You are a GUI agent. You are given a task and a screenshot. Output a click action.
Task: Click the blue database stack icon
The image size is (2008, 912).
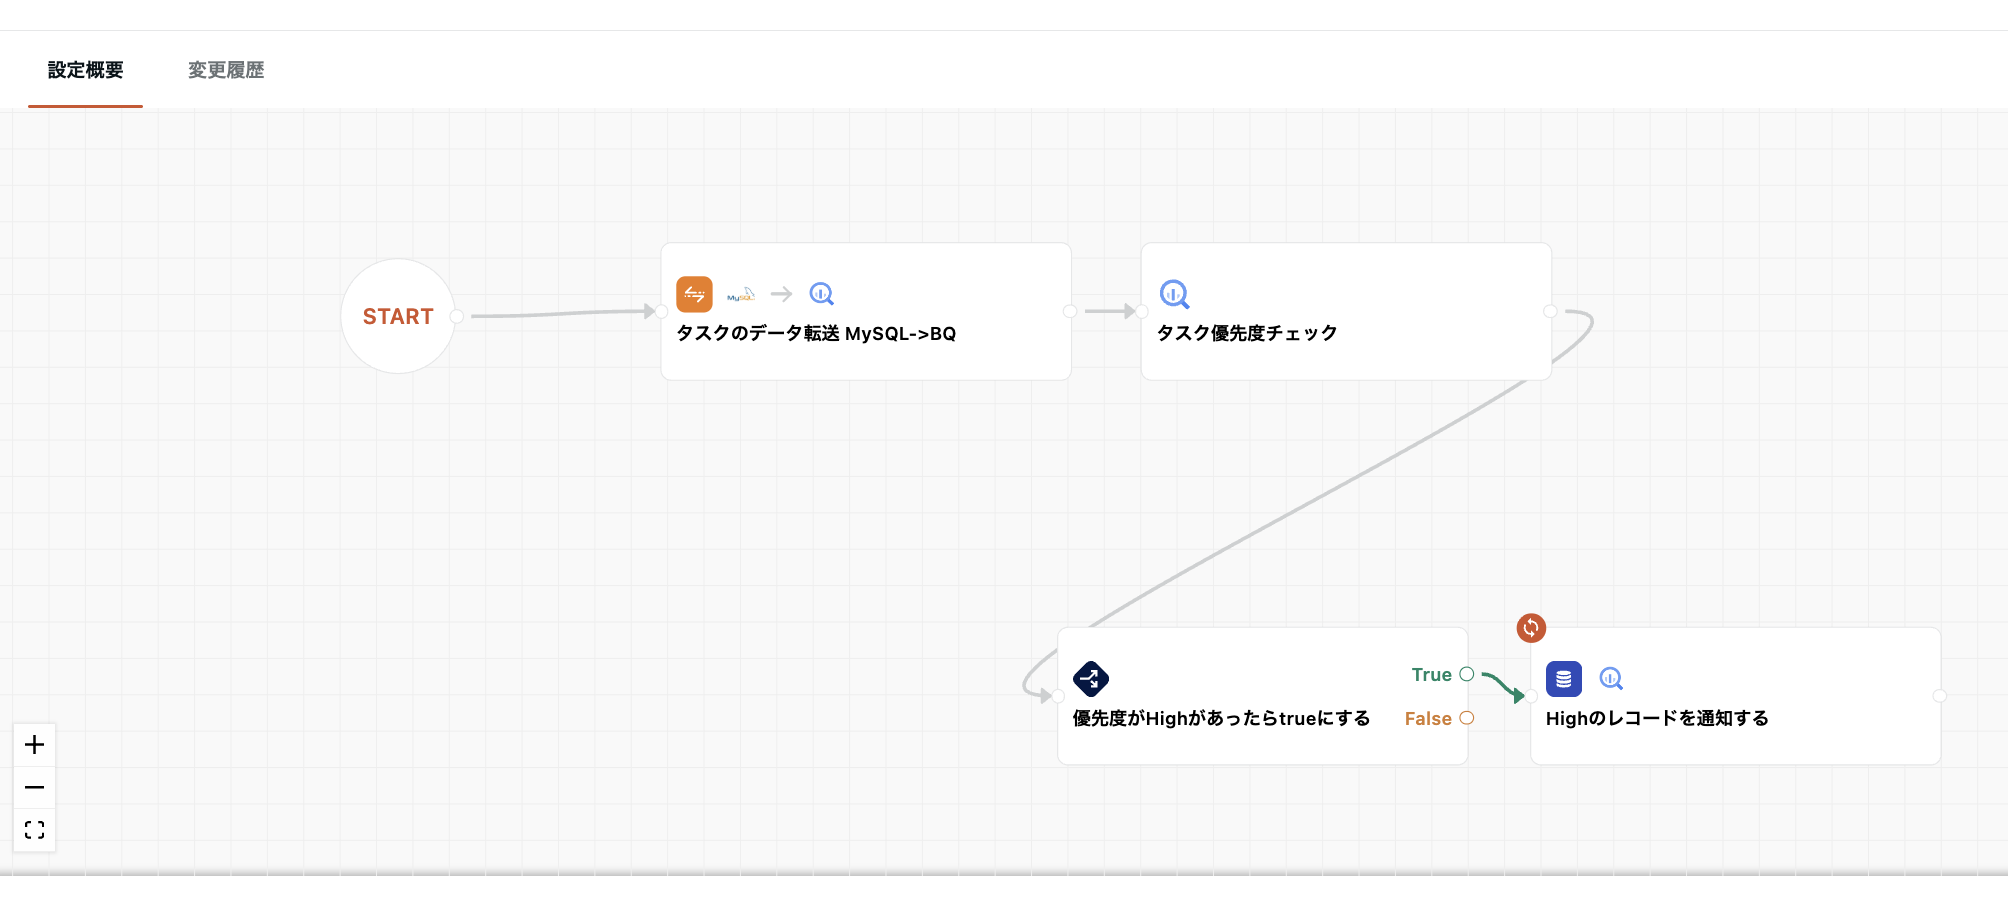[1564, 679]
